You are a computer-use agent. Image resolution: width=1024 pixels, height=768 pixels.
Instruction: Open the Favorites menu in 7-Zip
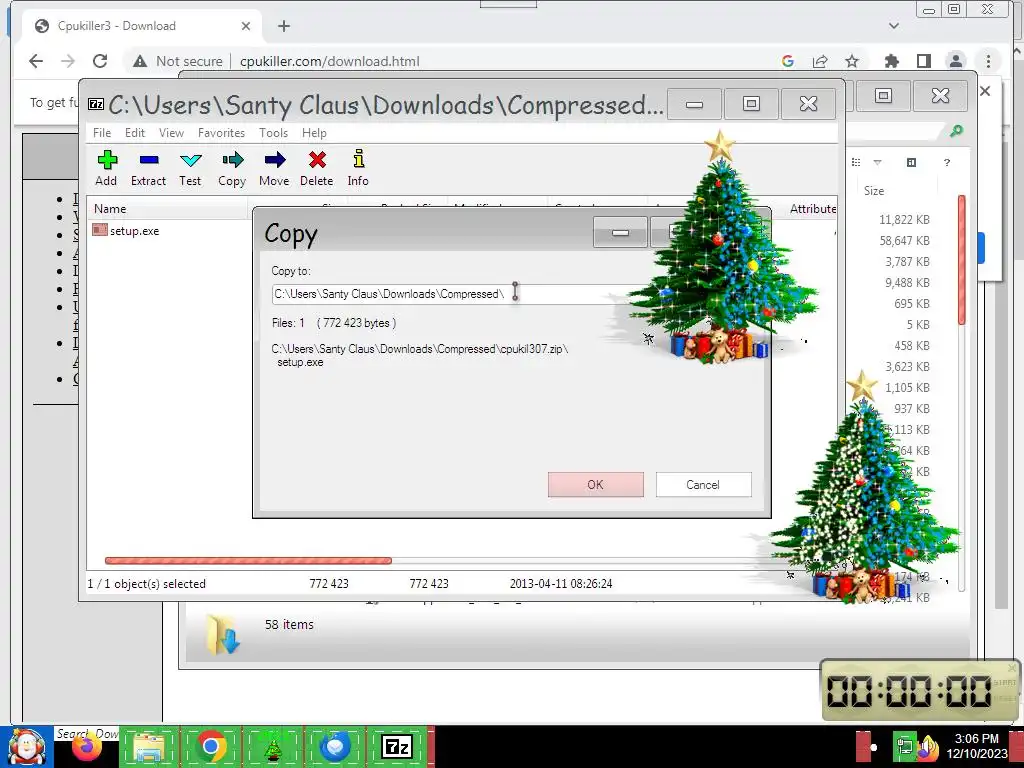[221, 133]
